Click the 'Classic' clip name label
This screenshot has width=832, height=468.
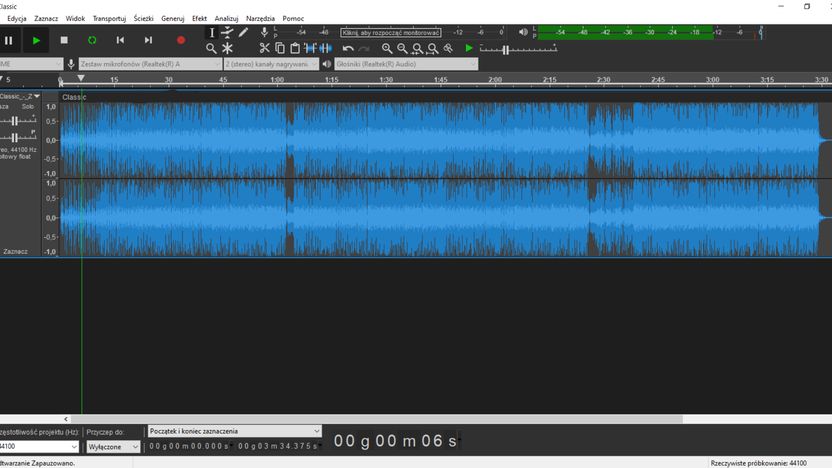point(74,97)
